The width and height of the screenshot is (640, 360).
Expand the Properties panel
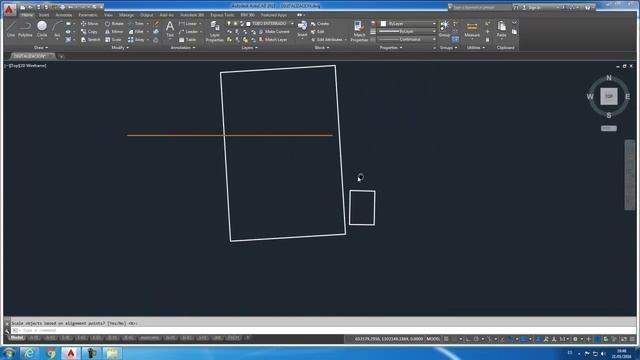391,48
